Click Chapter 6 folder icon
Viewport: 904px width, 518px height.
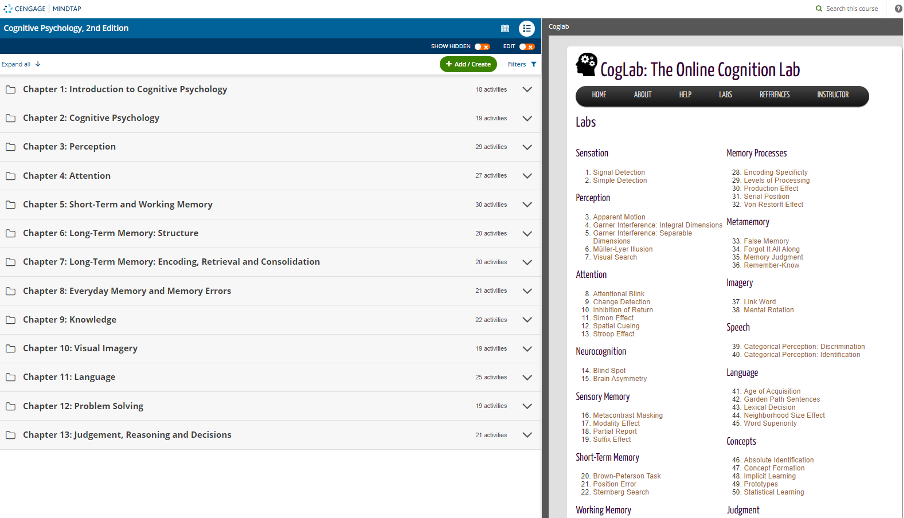[x=10, y=234]
